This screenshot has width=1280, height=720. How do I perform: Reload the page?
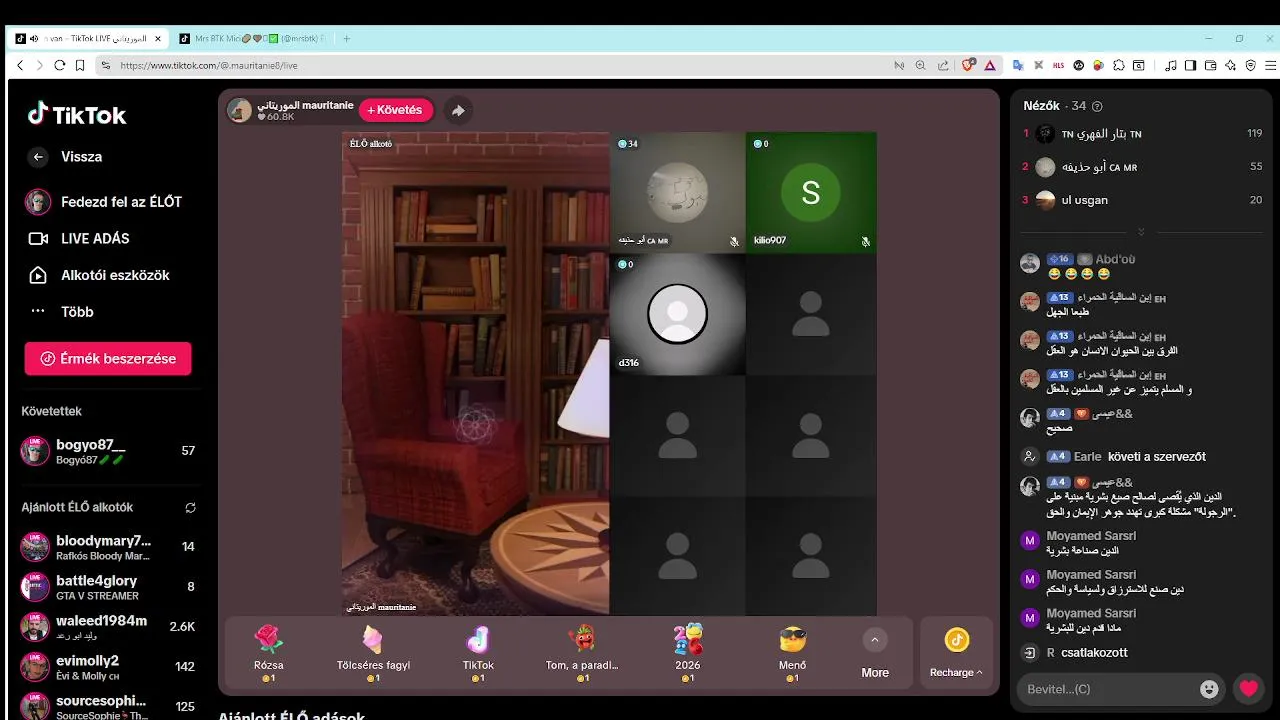pyautogui.click(x=59, y=65)
